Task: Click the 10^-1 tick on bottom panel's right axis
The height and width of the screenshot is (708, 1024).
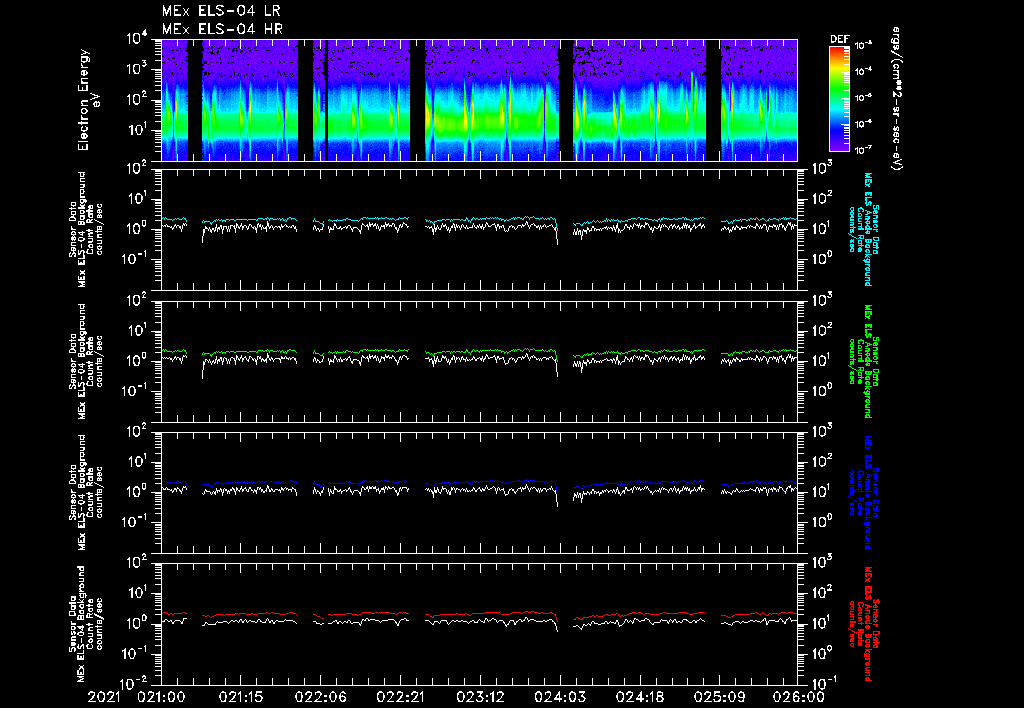Action: tap(825, 682)
